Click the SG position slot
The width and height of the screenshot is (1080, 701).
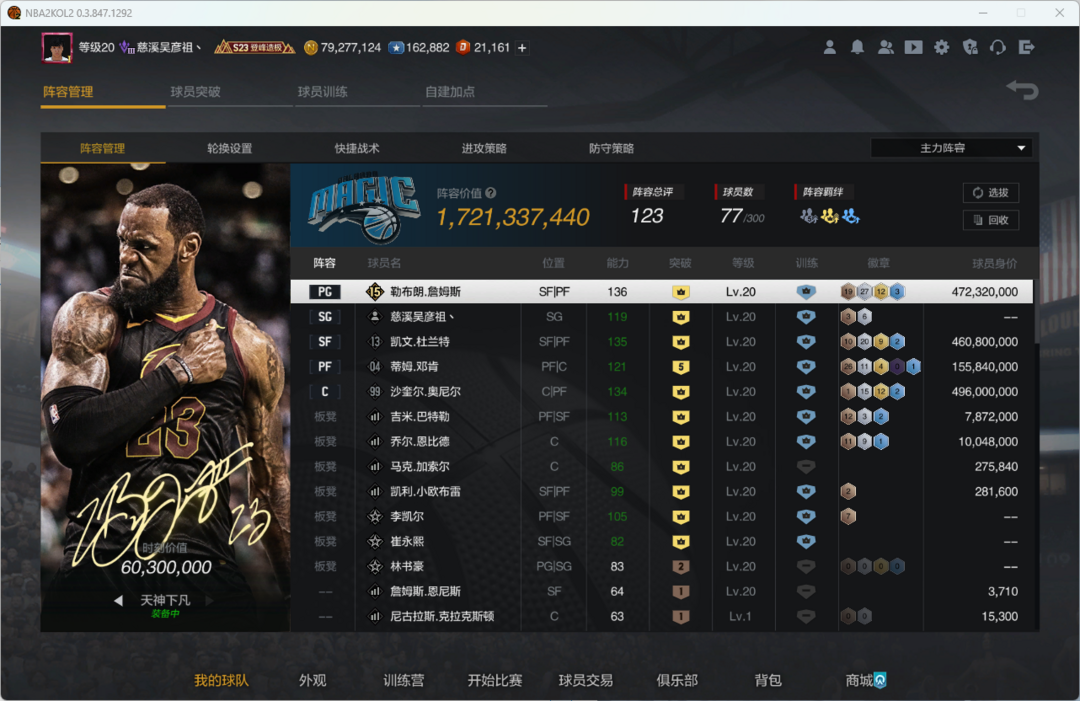click(324, 317)
